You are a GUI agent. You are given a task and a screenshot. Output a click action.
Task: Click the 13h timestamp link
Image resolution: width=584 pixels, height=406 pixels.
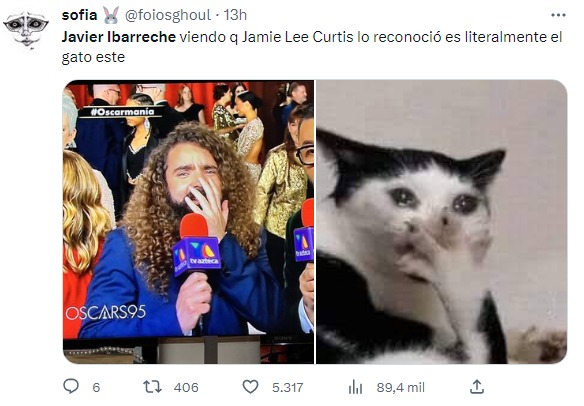tap(235, 15)
